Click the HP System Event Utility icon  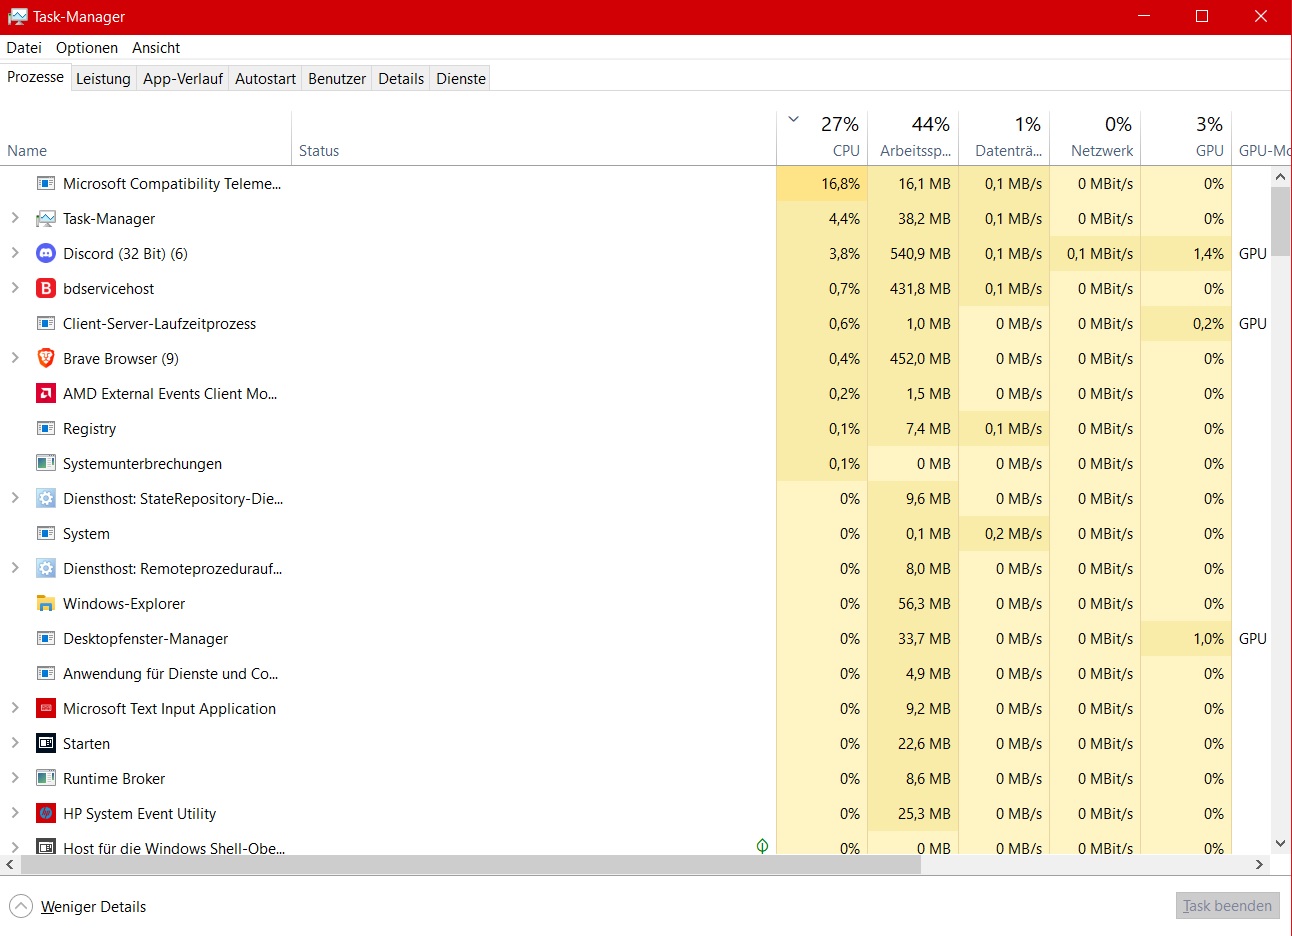pyautogui.click(x=46, y=814)
